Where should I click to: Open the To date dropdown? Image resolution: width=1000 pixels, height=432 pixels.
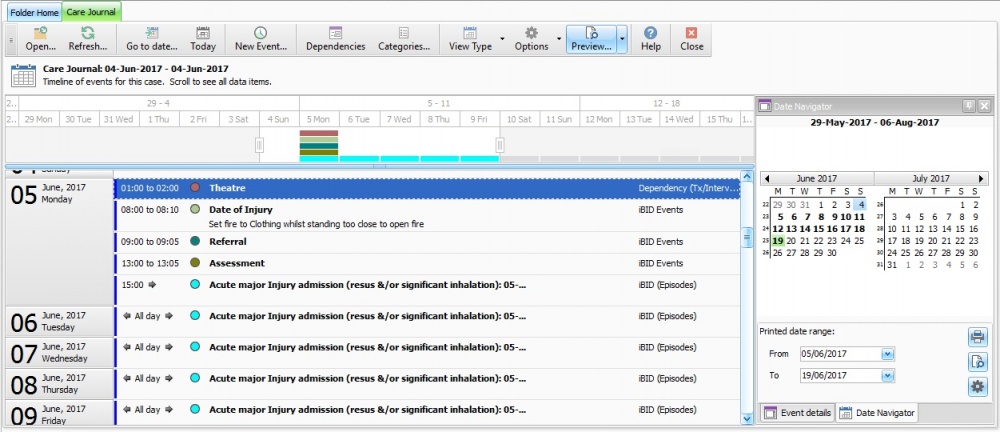pos(887,375)
